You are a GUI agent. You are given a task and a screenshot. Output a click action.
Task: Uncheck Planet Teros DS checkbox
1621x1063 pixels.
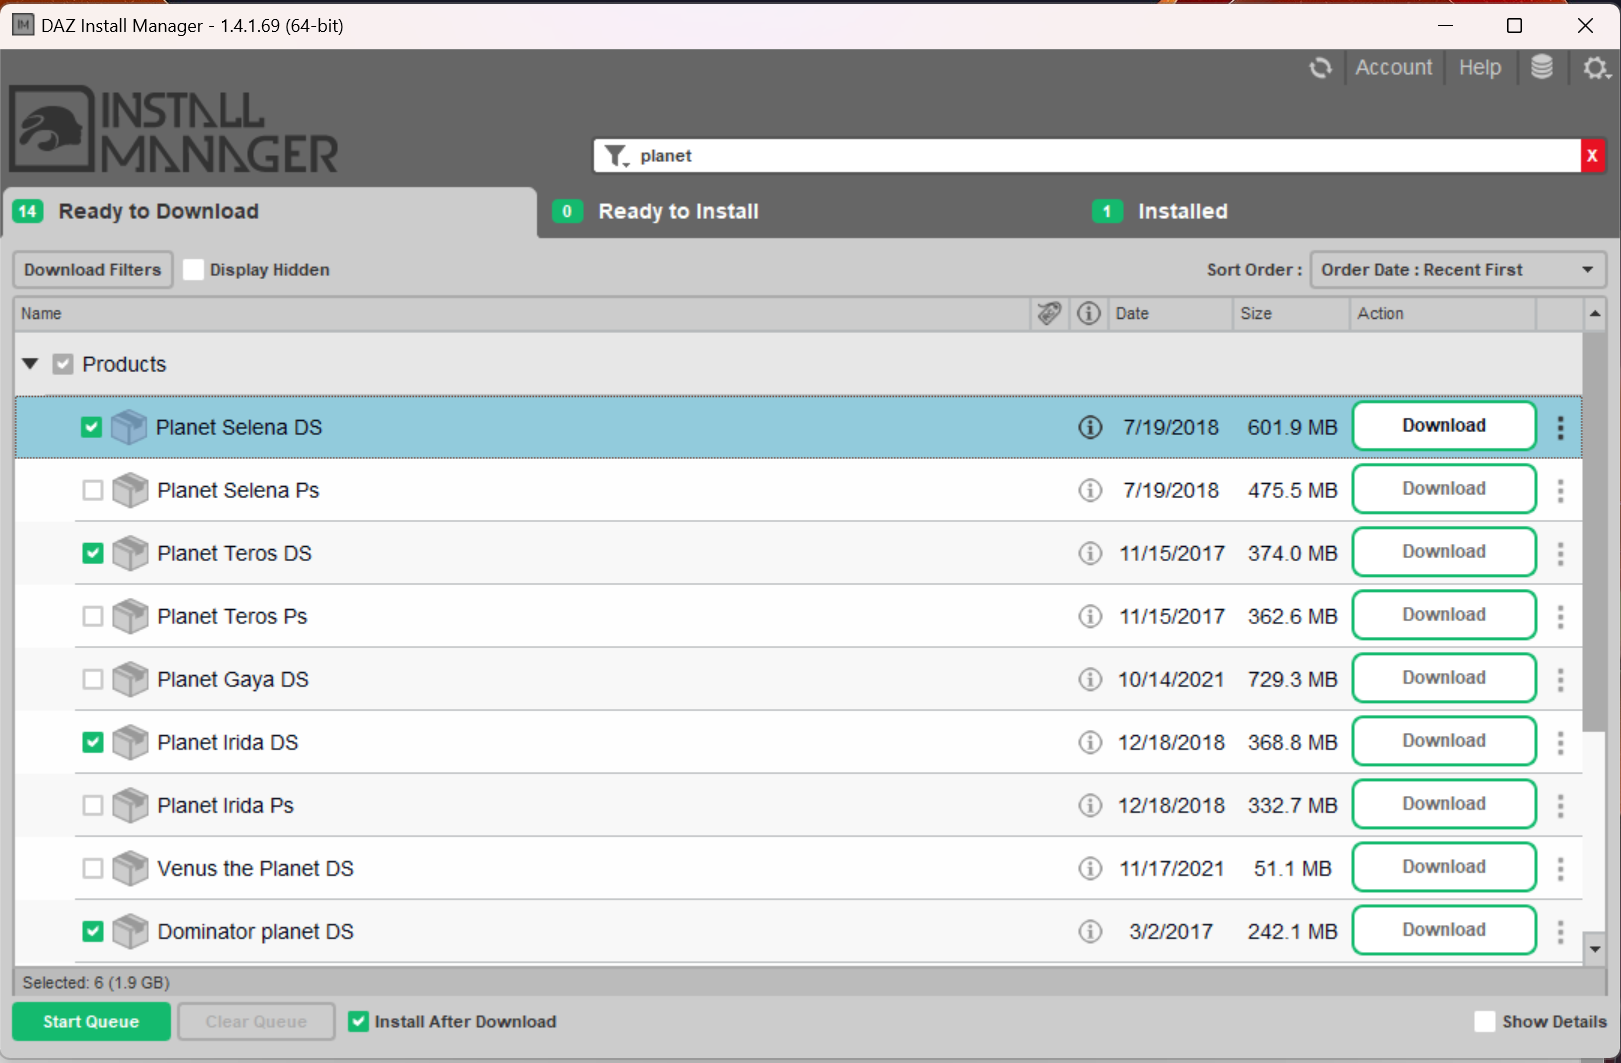tap(93, 553)
